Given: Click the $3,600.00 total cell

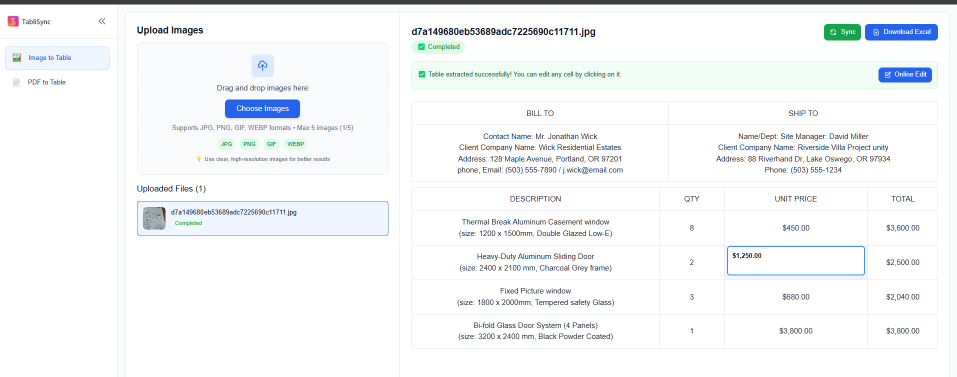Looking at the screenshot, I should click(903, 228).
